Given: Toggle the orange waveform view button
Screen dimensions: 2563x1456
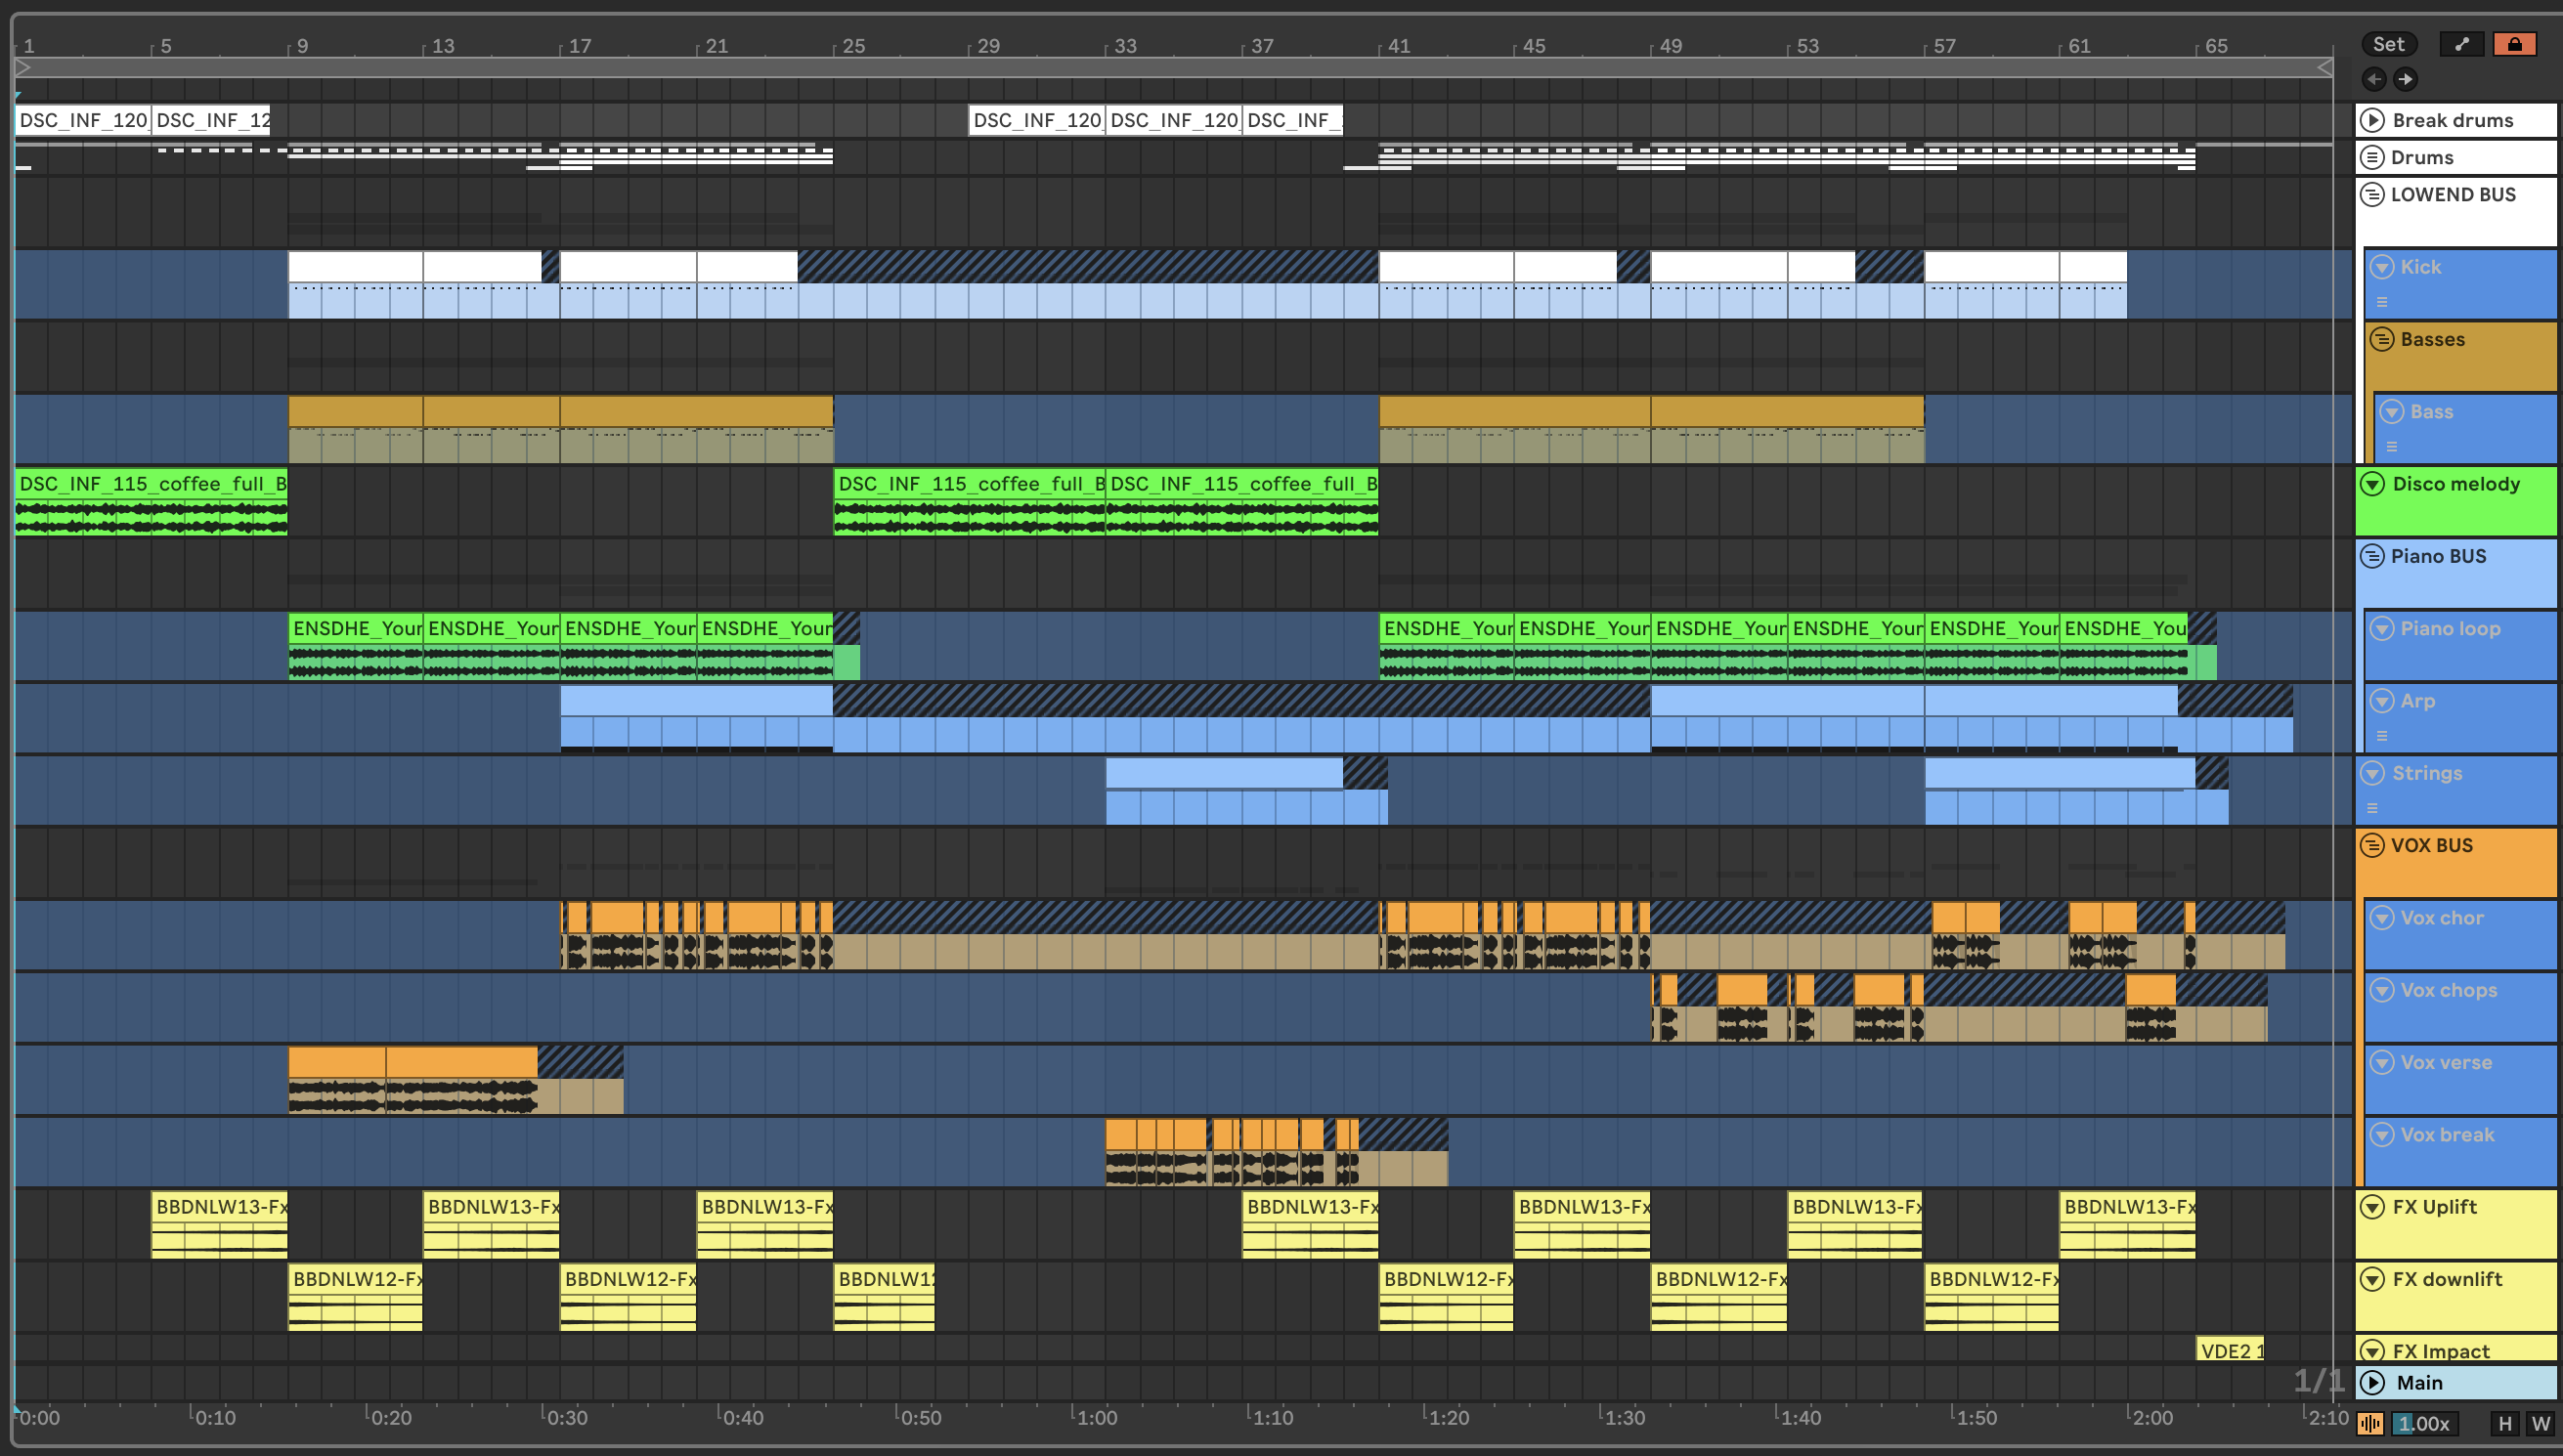Looking at the screenshot, I should (2369, 1424).
